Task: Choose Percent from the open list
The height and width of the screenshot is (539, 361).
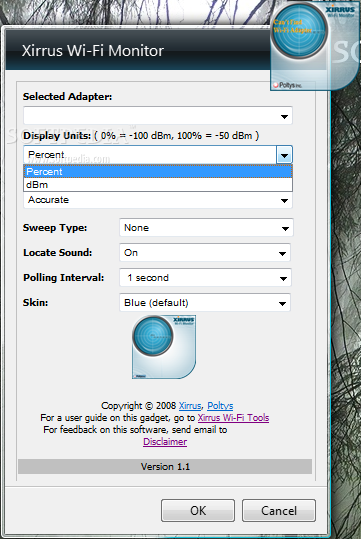Action: tap(158, 172)
